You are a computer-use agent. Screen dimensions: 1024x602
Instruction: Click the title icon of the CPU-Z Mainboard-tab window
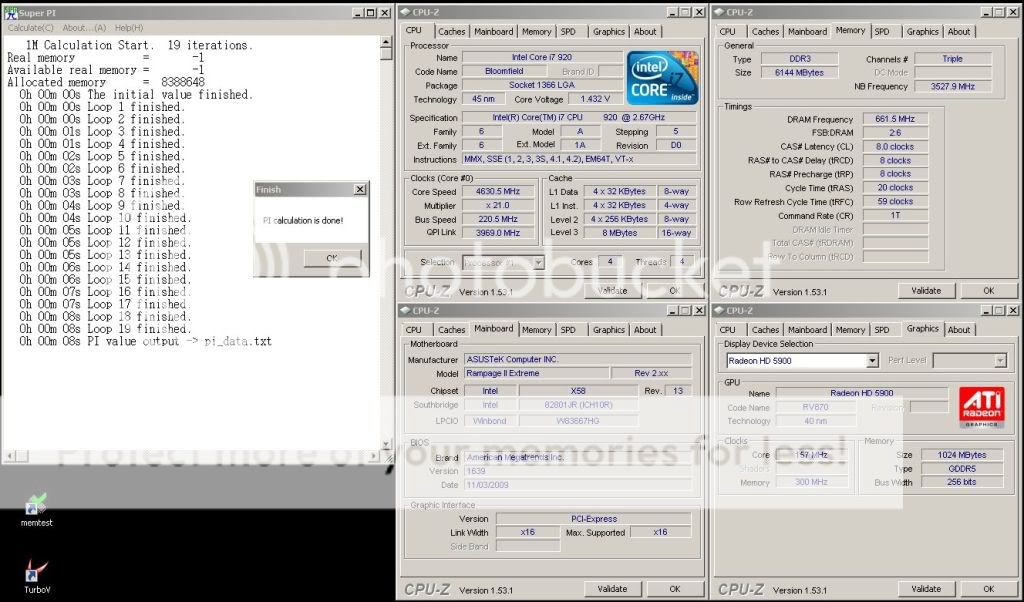[405, 310]
